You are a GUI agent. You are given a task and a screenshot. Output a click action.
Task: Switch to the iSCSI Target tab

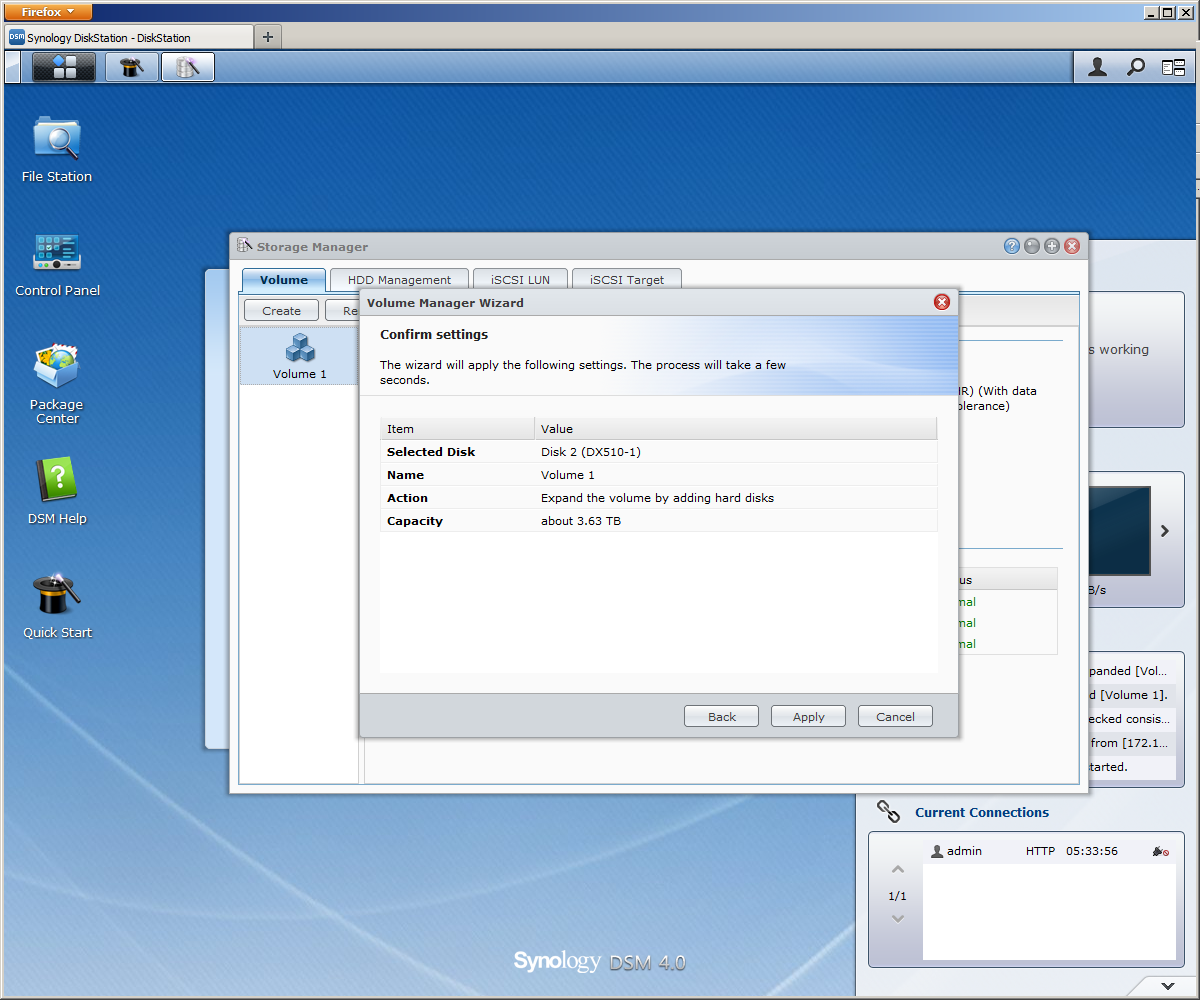626,280
